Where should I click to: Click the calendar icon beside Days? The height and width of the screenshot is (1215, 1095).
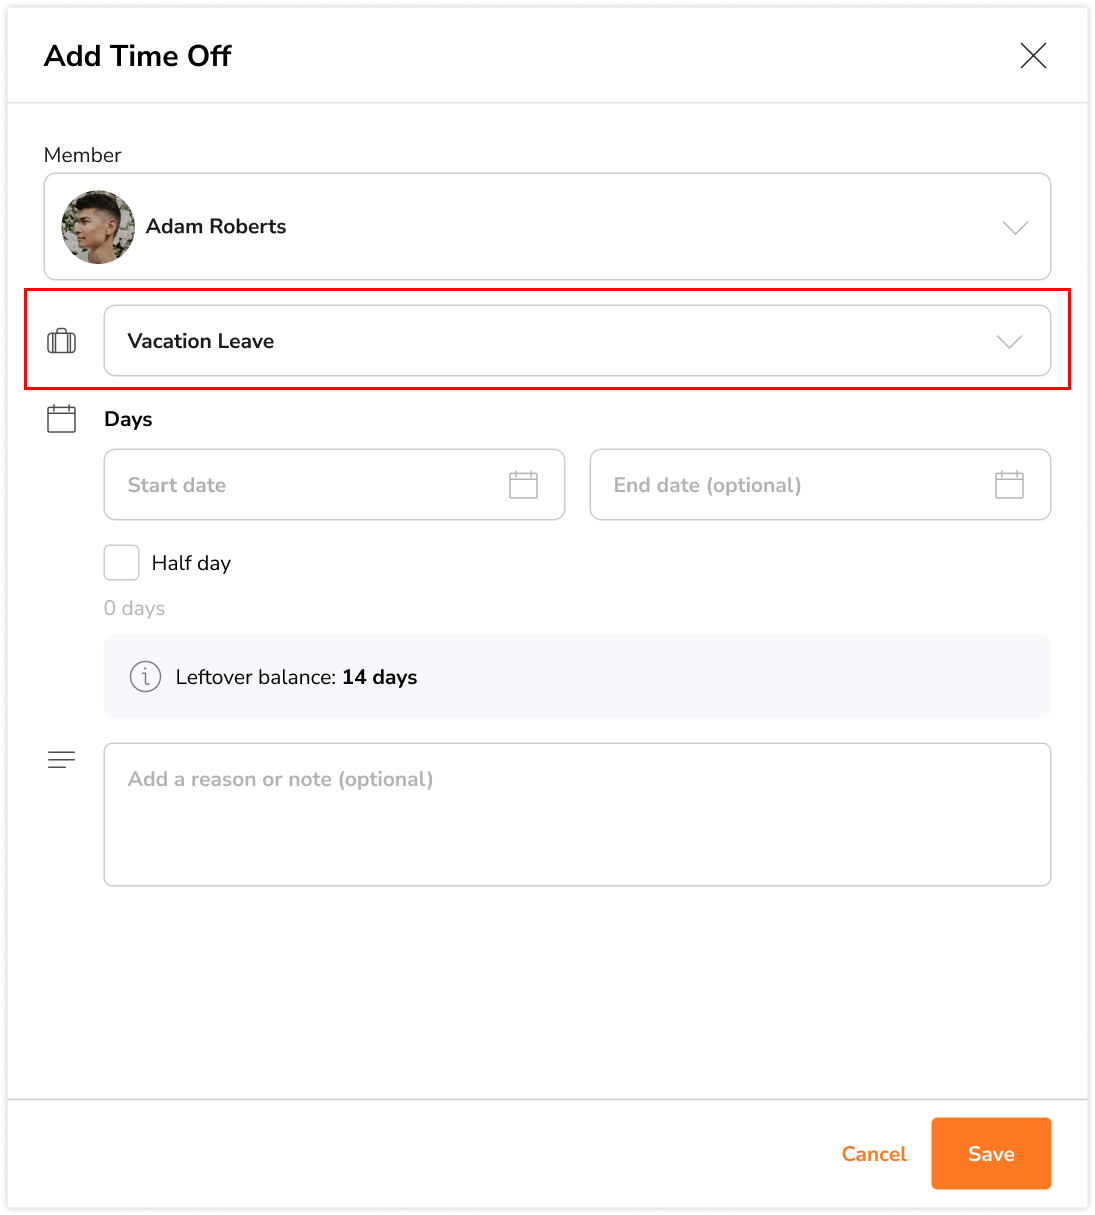point(61,419)
